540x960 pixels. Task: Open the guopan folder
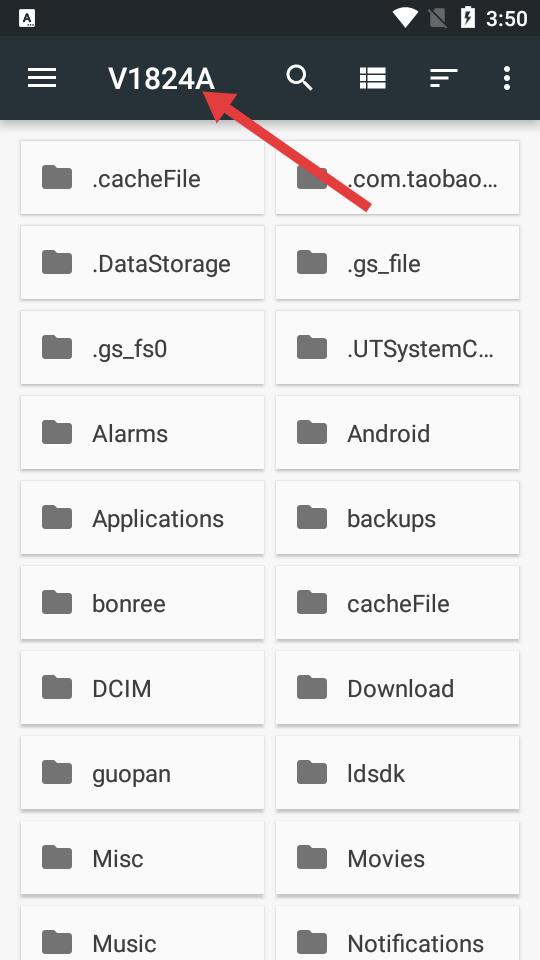tap(143, 773)
